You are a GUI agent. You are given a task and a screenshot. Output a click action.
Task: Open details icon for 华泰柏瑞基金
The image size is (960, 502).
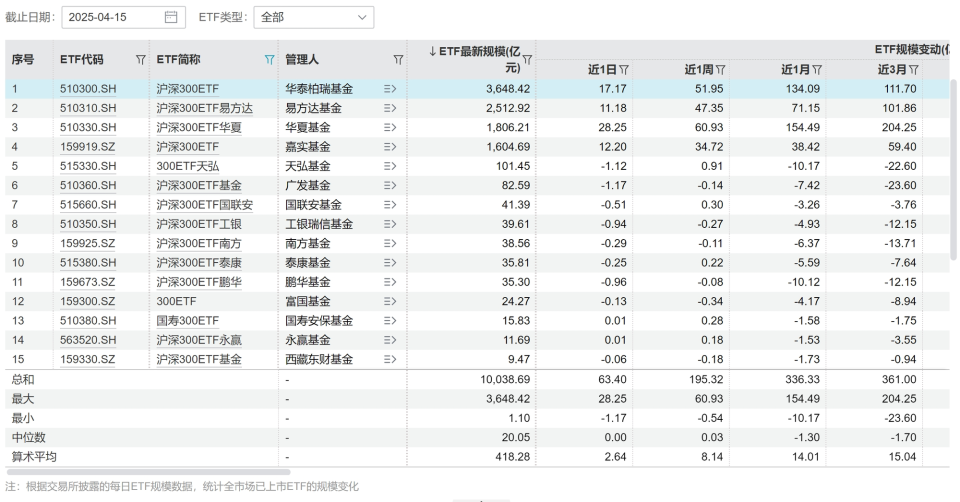[x=390, y=89]
